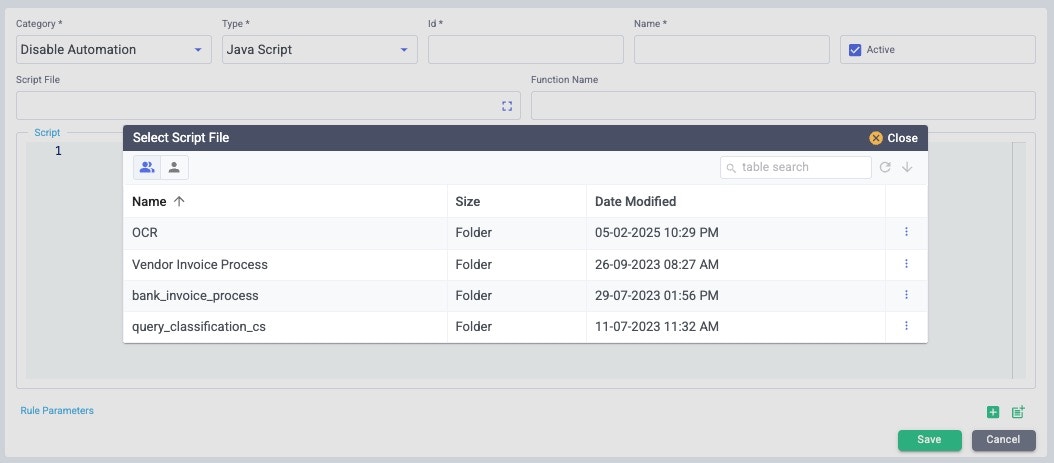The height and width of the screenshot is (463, 1054).
Task: Click the Select Script File dialog title
Action: click(181, 138)
